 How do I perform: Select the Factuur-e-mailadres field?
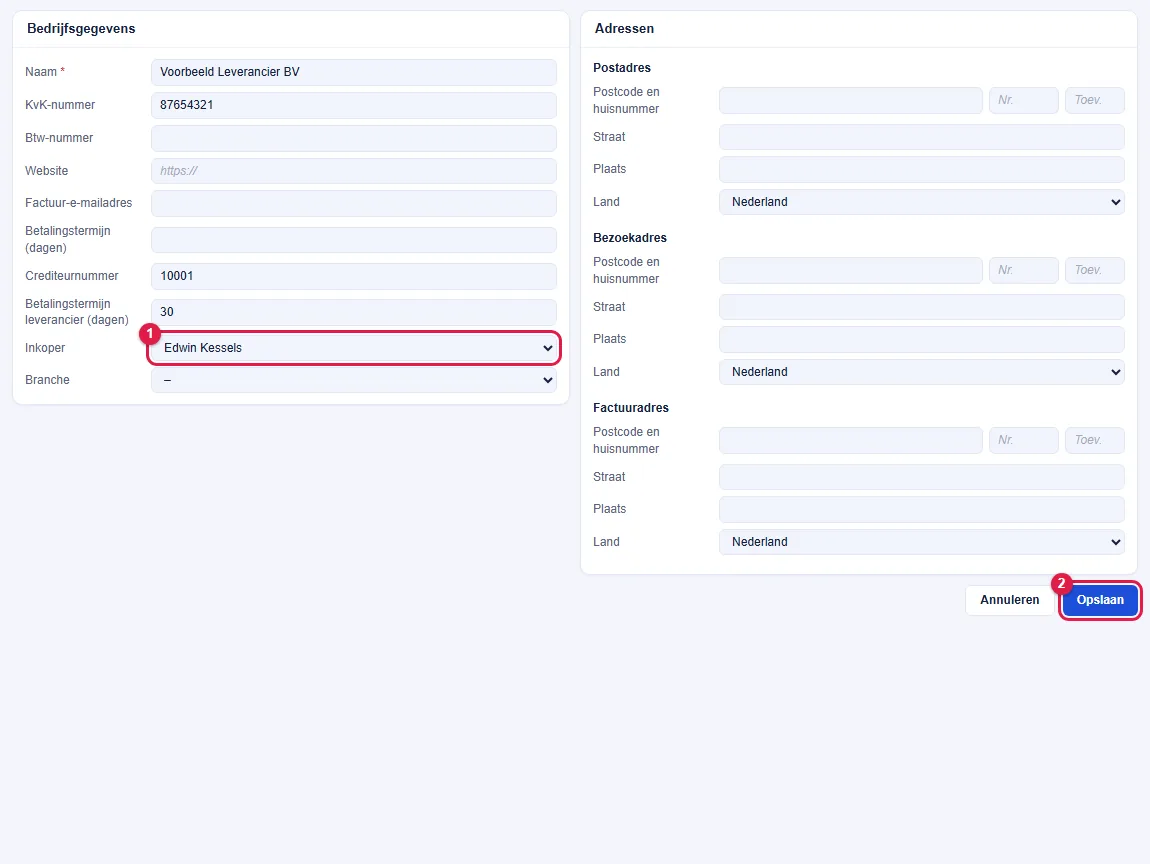354,203
